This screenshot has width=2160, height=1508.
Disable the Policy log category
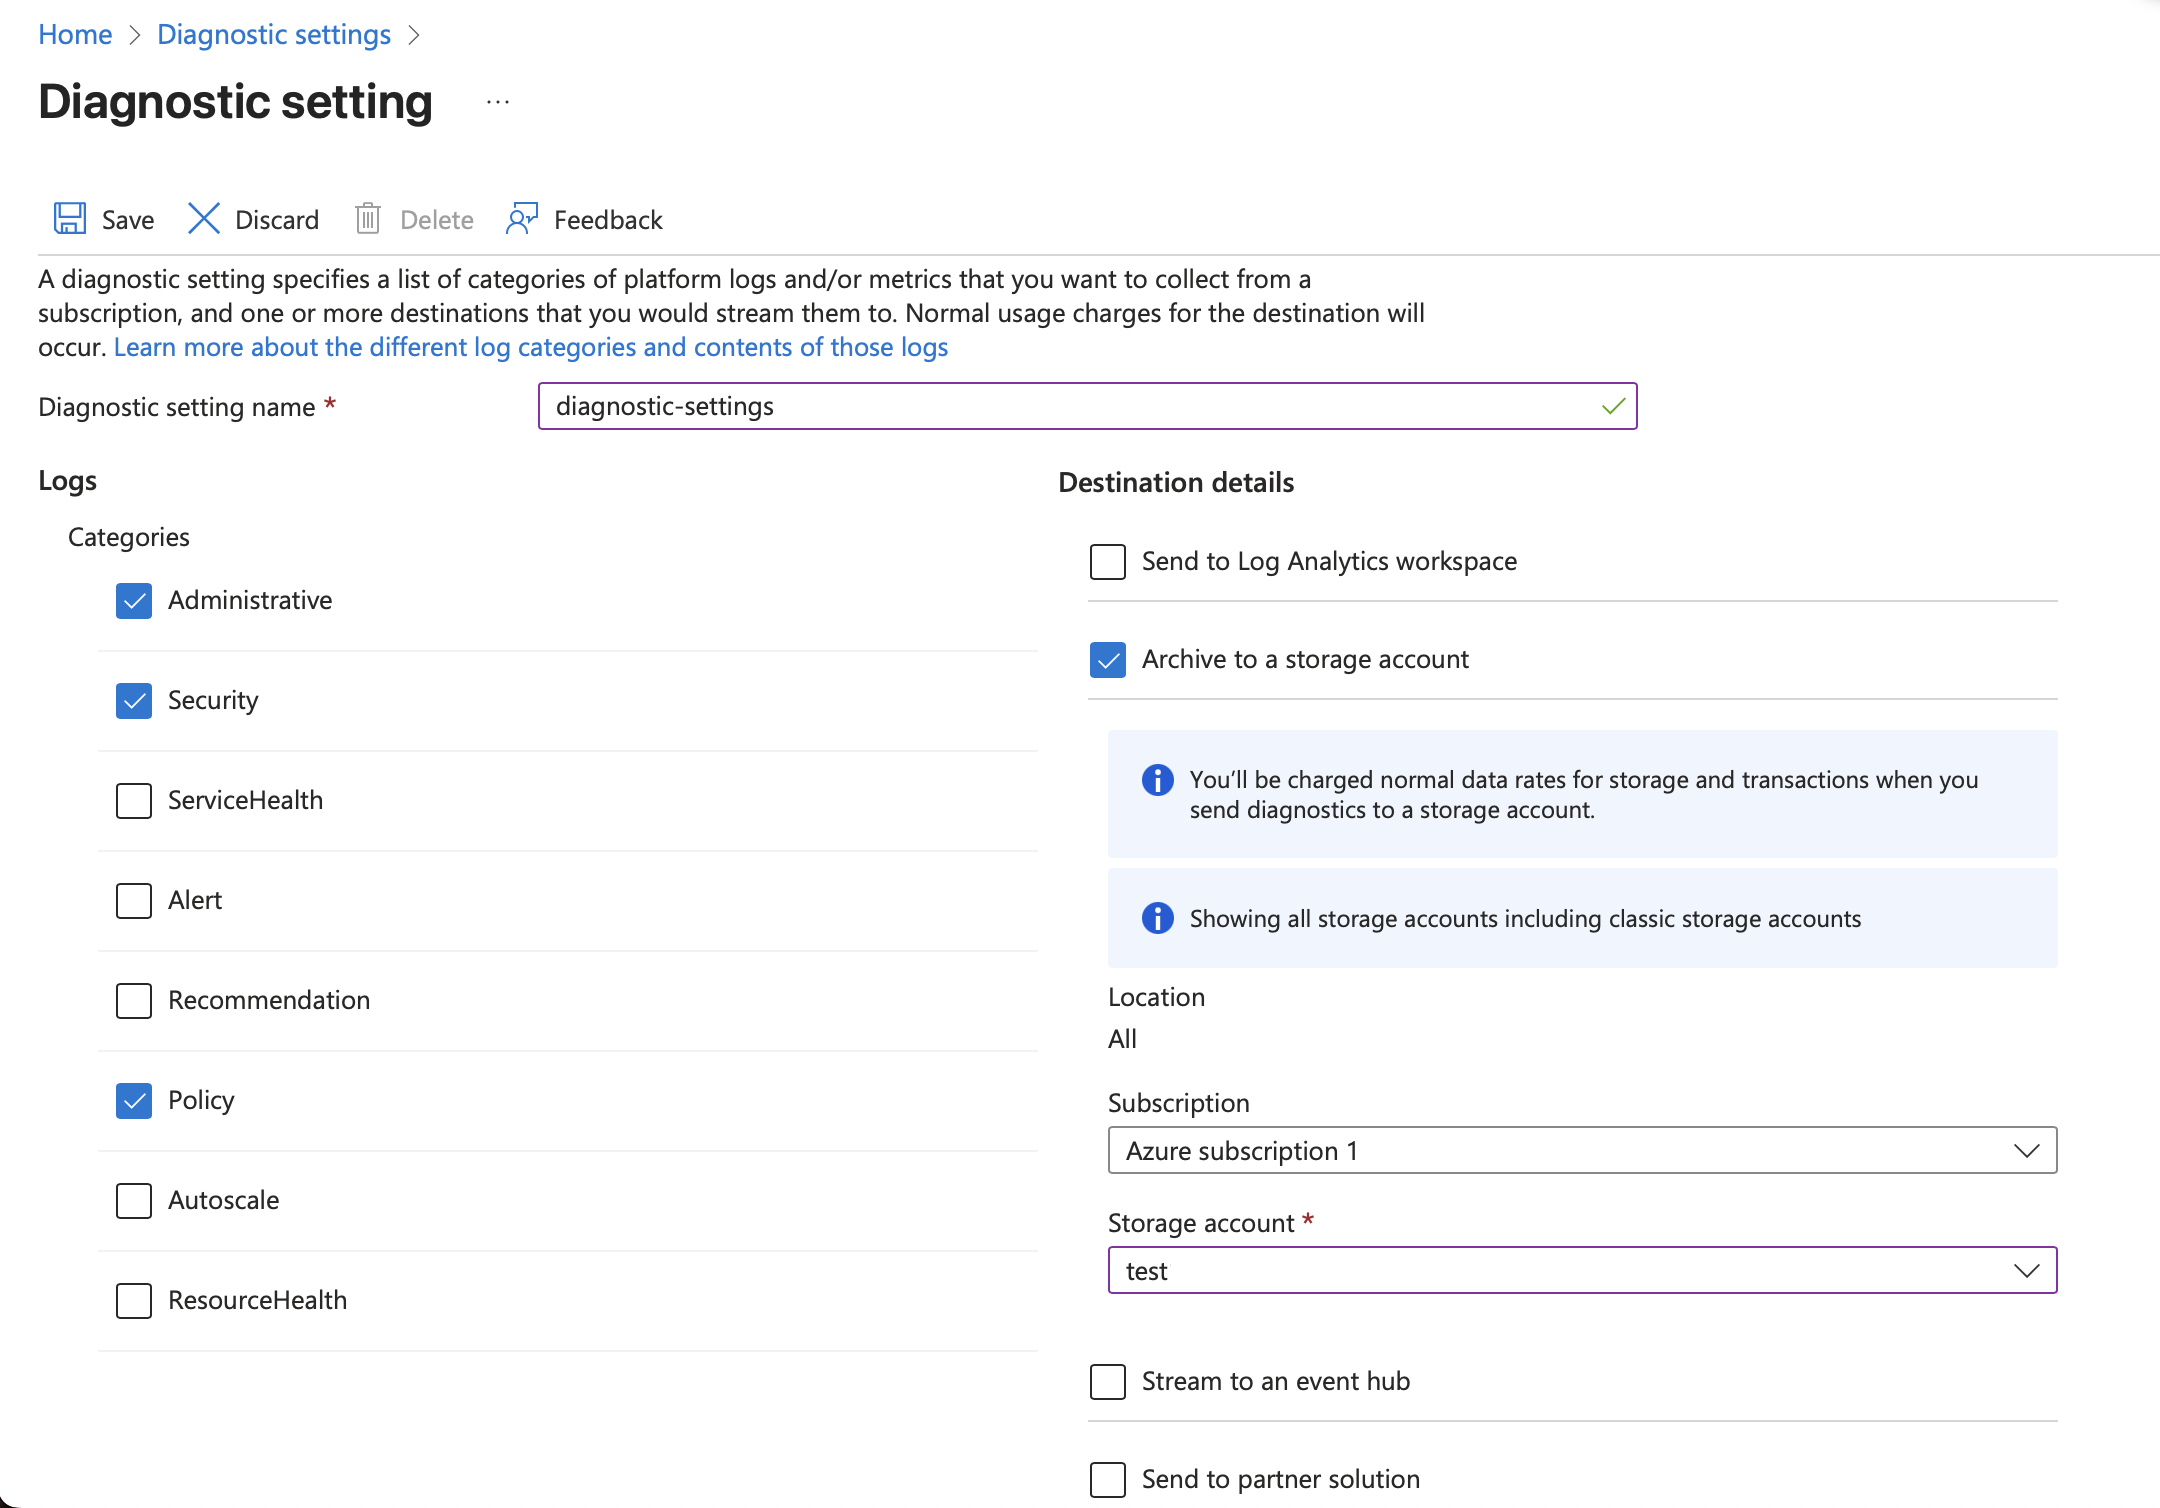coord(133,1100)
